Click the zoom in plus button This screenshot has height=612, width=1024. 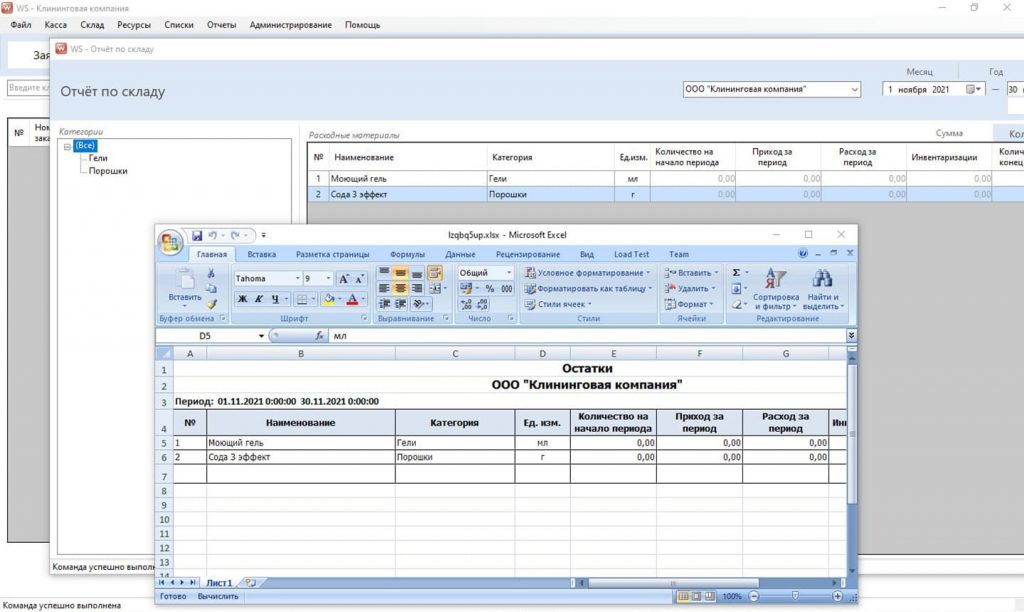[837, 596]
